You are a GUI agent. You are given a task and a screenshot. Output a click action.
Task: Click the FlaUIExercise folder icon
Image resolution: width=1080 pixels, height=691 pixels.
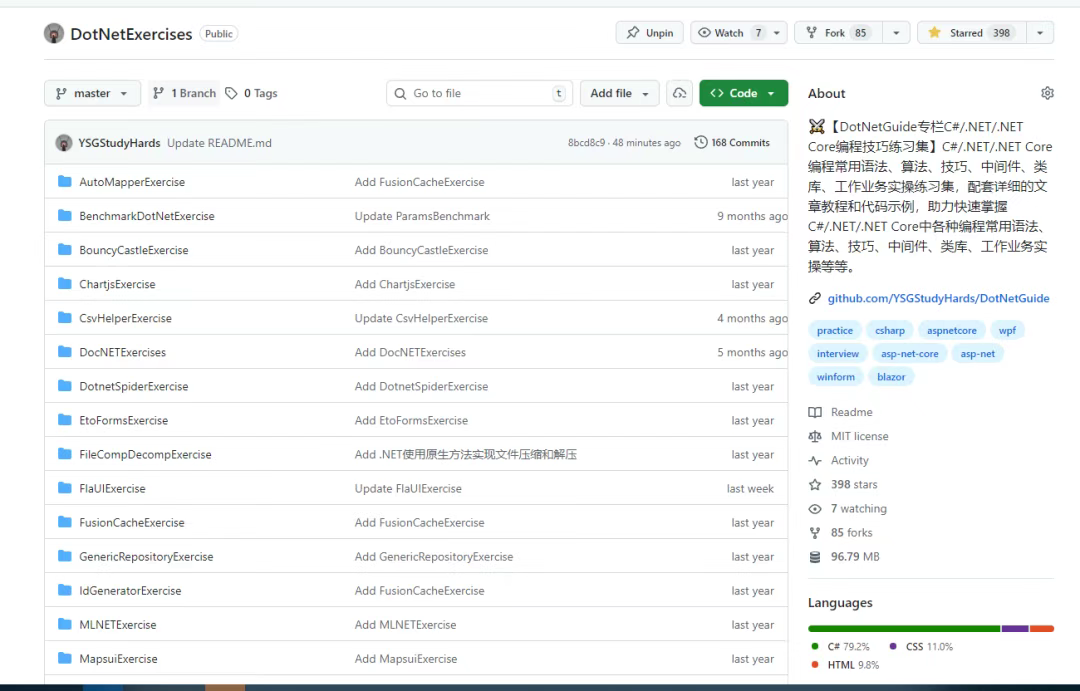(x=65, y=488)
